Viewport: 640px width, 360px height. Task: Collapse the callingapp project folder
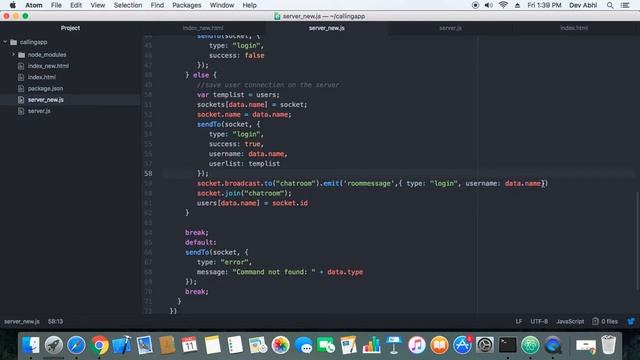coord(5,42)
